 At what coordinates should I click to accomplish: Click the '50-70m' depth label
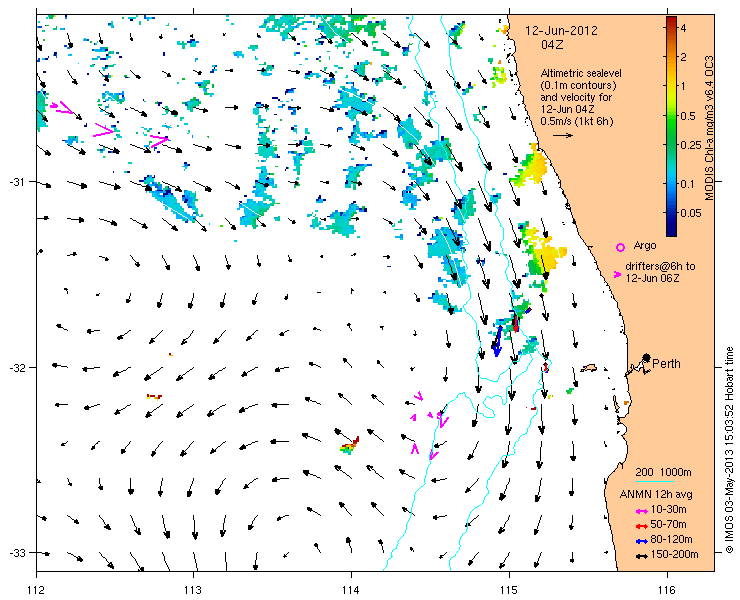tap(668, 524)
